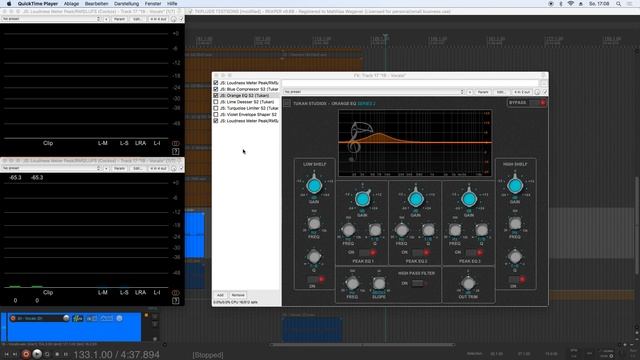Toggle the High Shelf ON switch
This screenshot has width=640, height=360.
click(x=517, y=280)
